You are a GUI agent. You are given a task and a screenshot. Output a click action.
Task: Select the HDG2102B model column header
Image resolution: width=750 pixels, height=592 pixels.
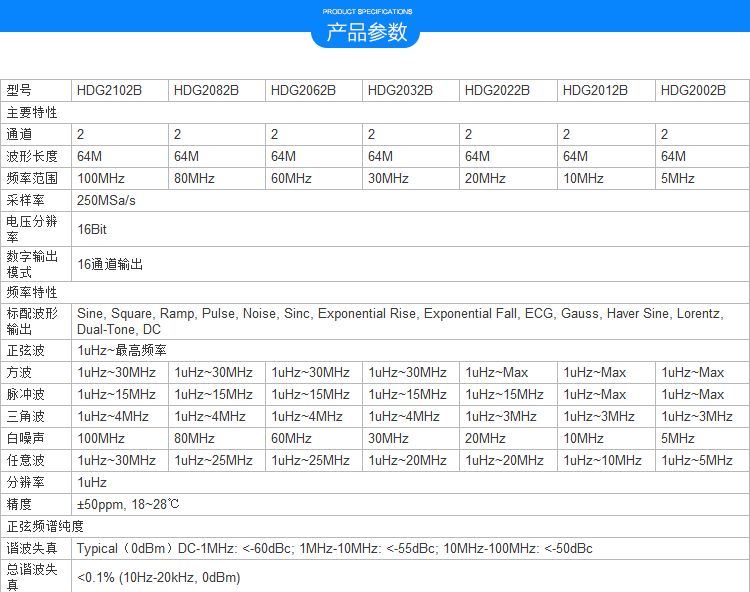[x=109, y=90]
